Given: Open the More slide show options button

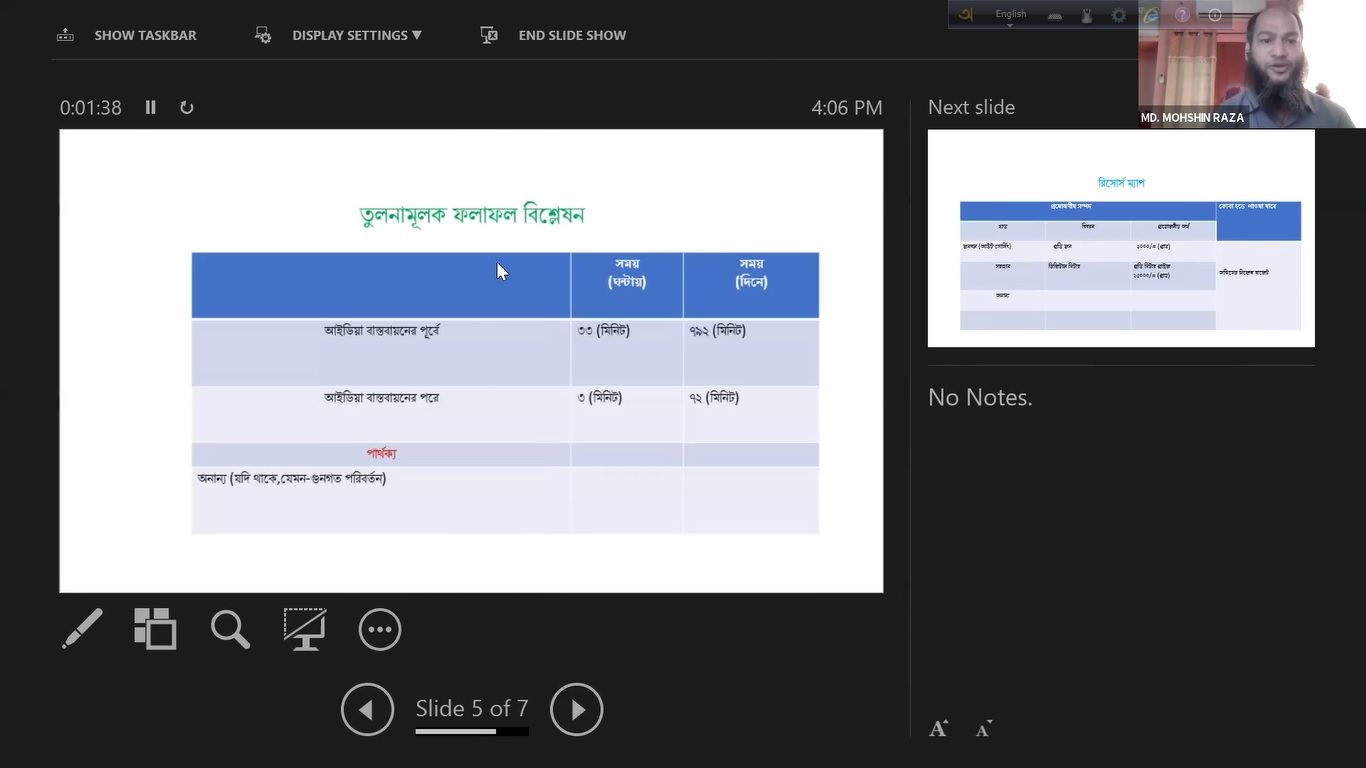Looking at the screenshot, I should coord(380,630).
